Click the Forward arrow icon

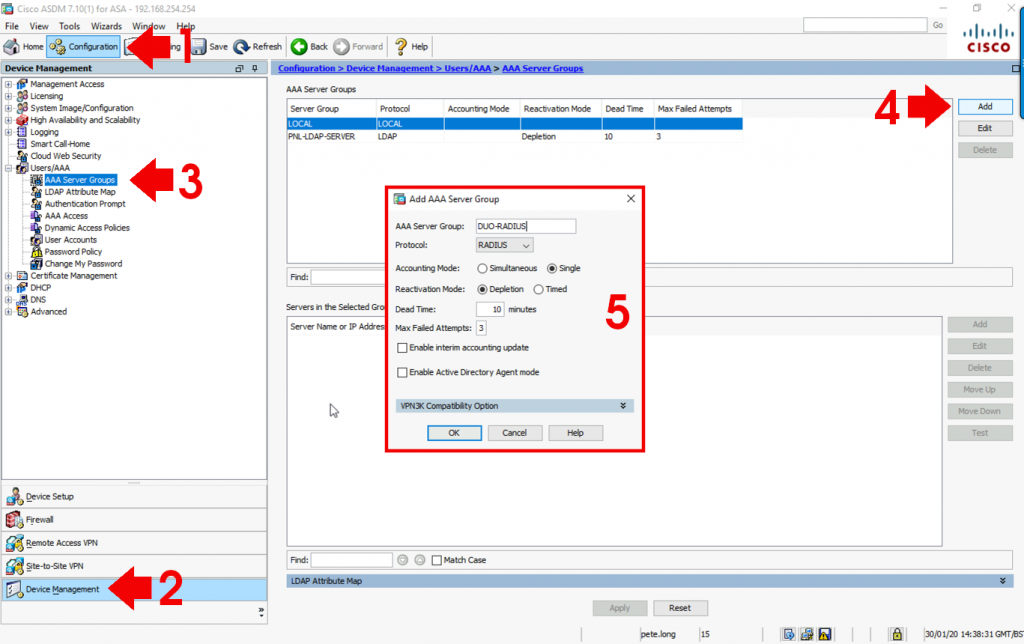342,46
